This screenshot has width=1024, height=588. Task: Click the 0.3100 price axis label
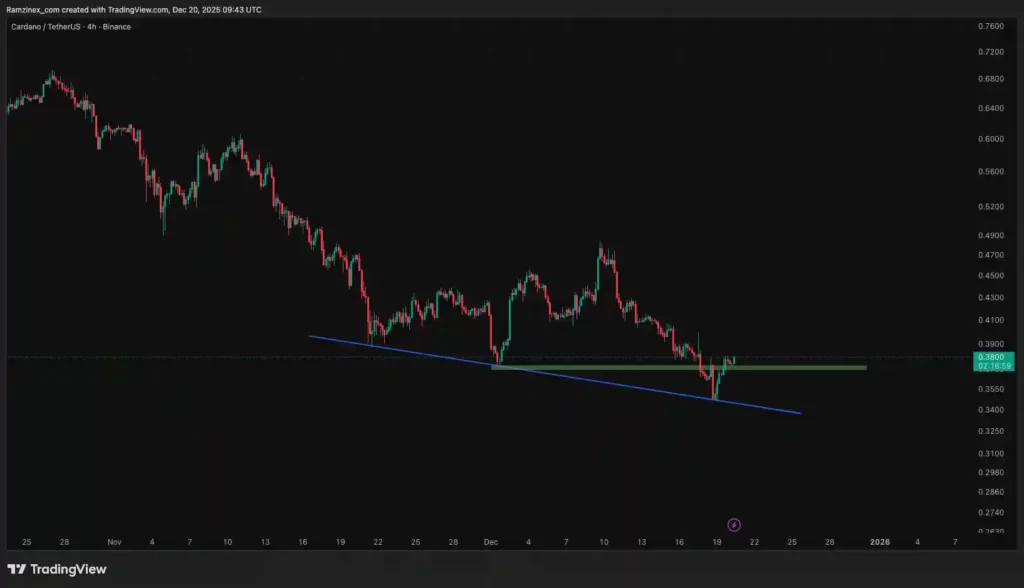click(x=991, y=453)
